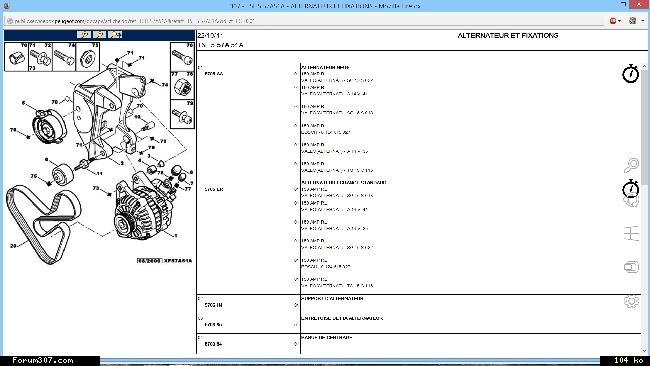
Task: Click the first magnifier zoom button in blue bar
Action: coord(84,35)
